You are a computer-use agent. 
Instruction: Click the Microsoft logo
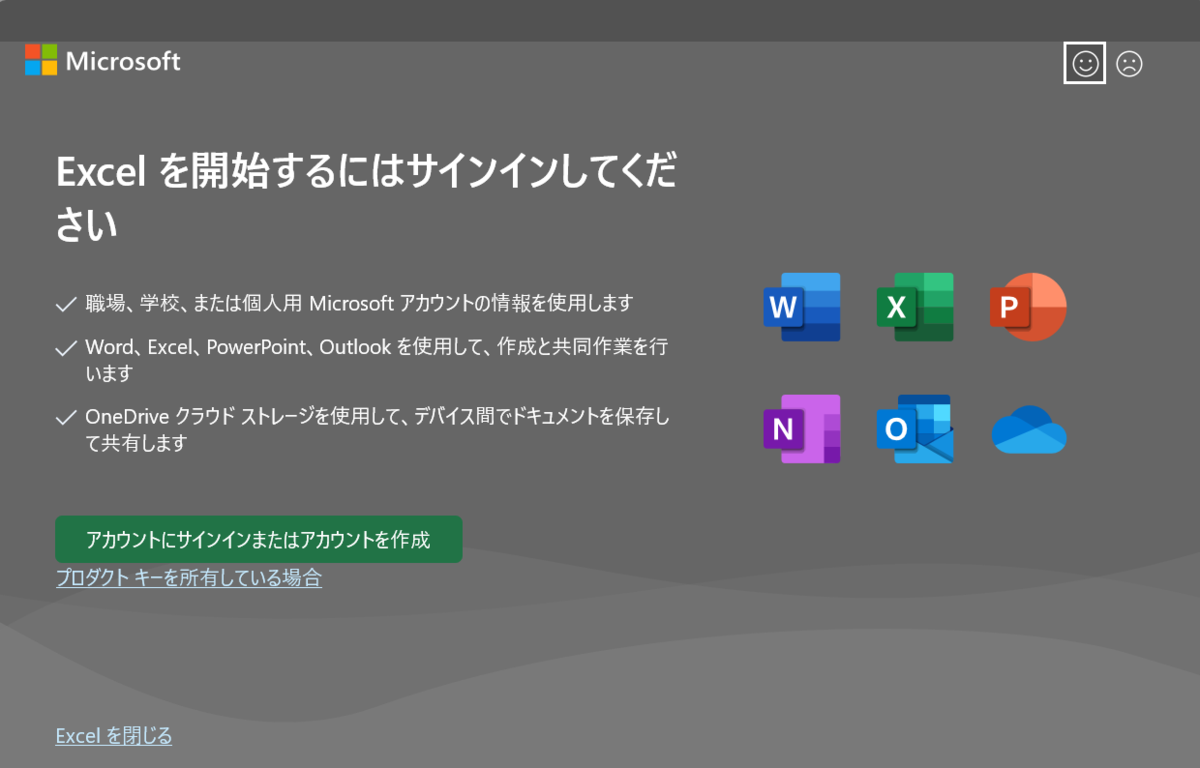point(103,60)
